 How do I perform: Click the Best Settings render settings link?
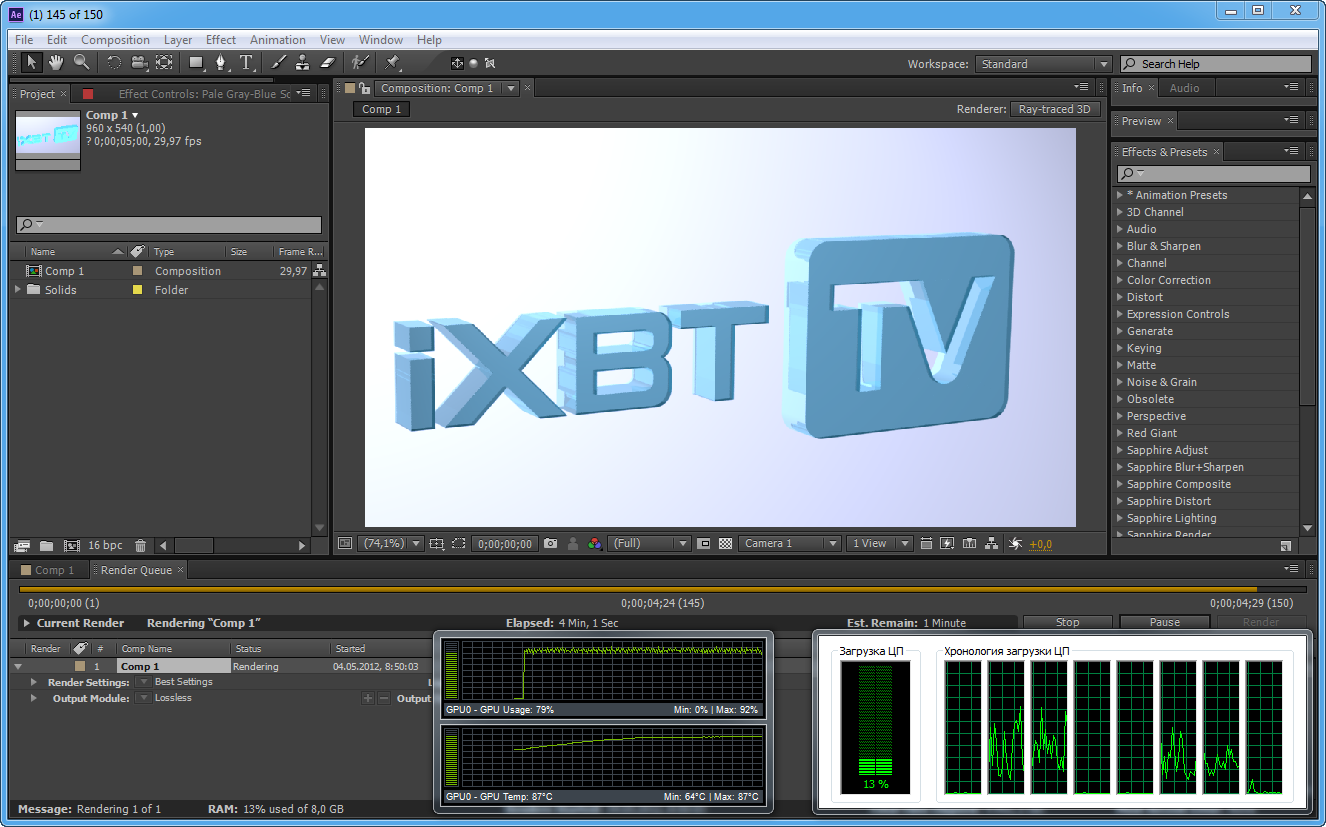click(184, 682)
